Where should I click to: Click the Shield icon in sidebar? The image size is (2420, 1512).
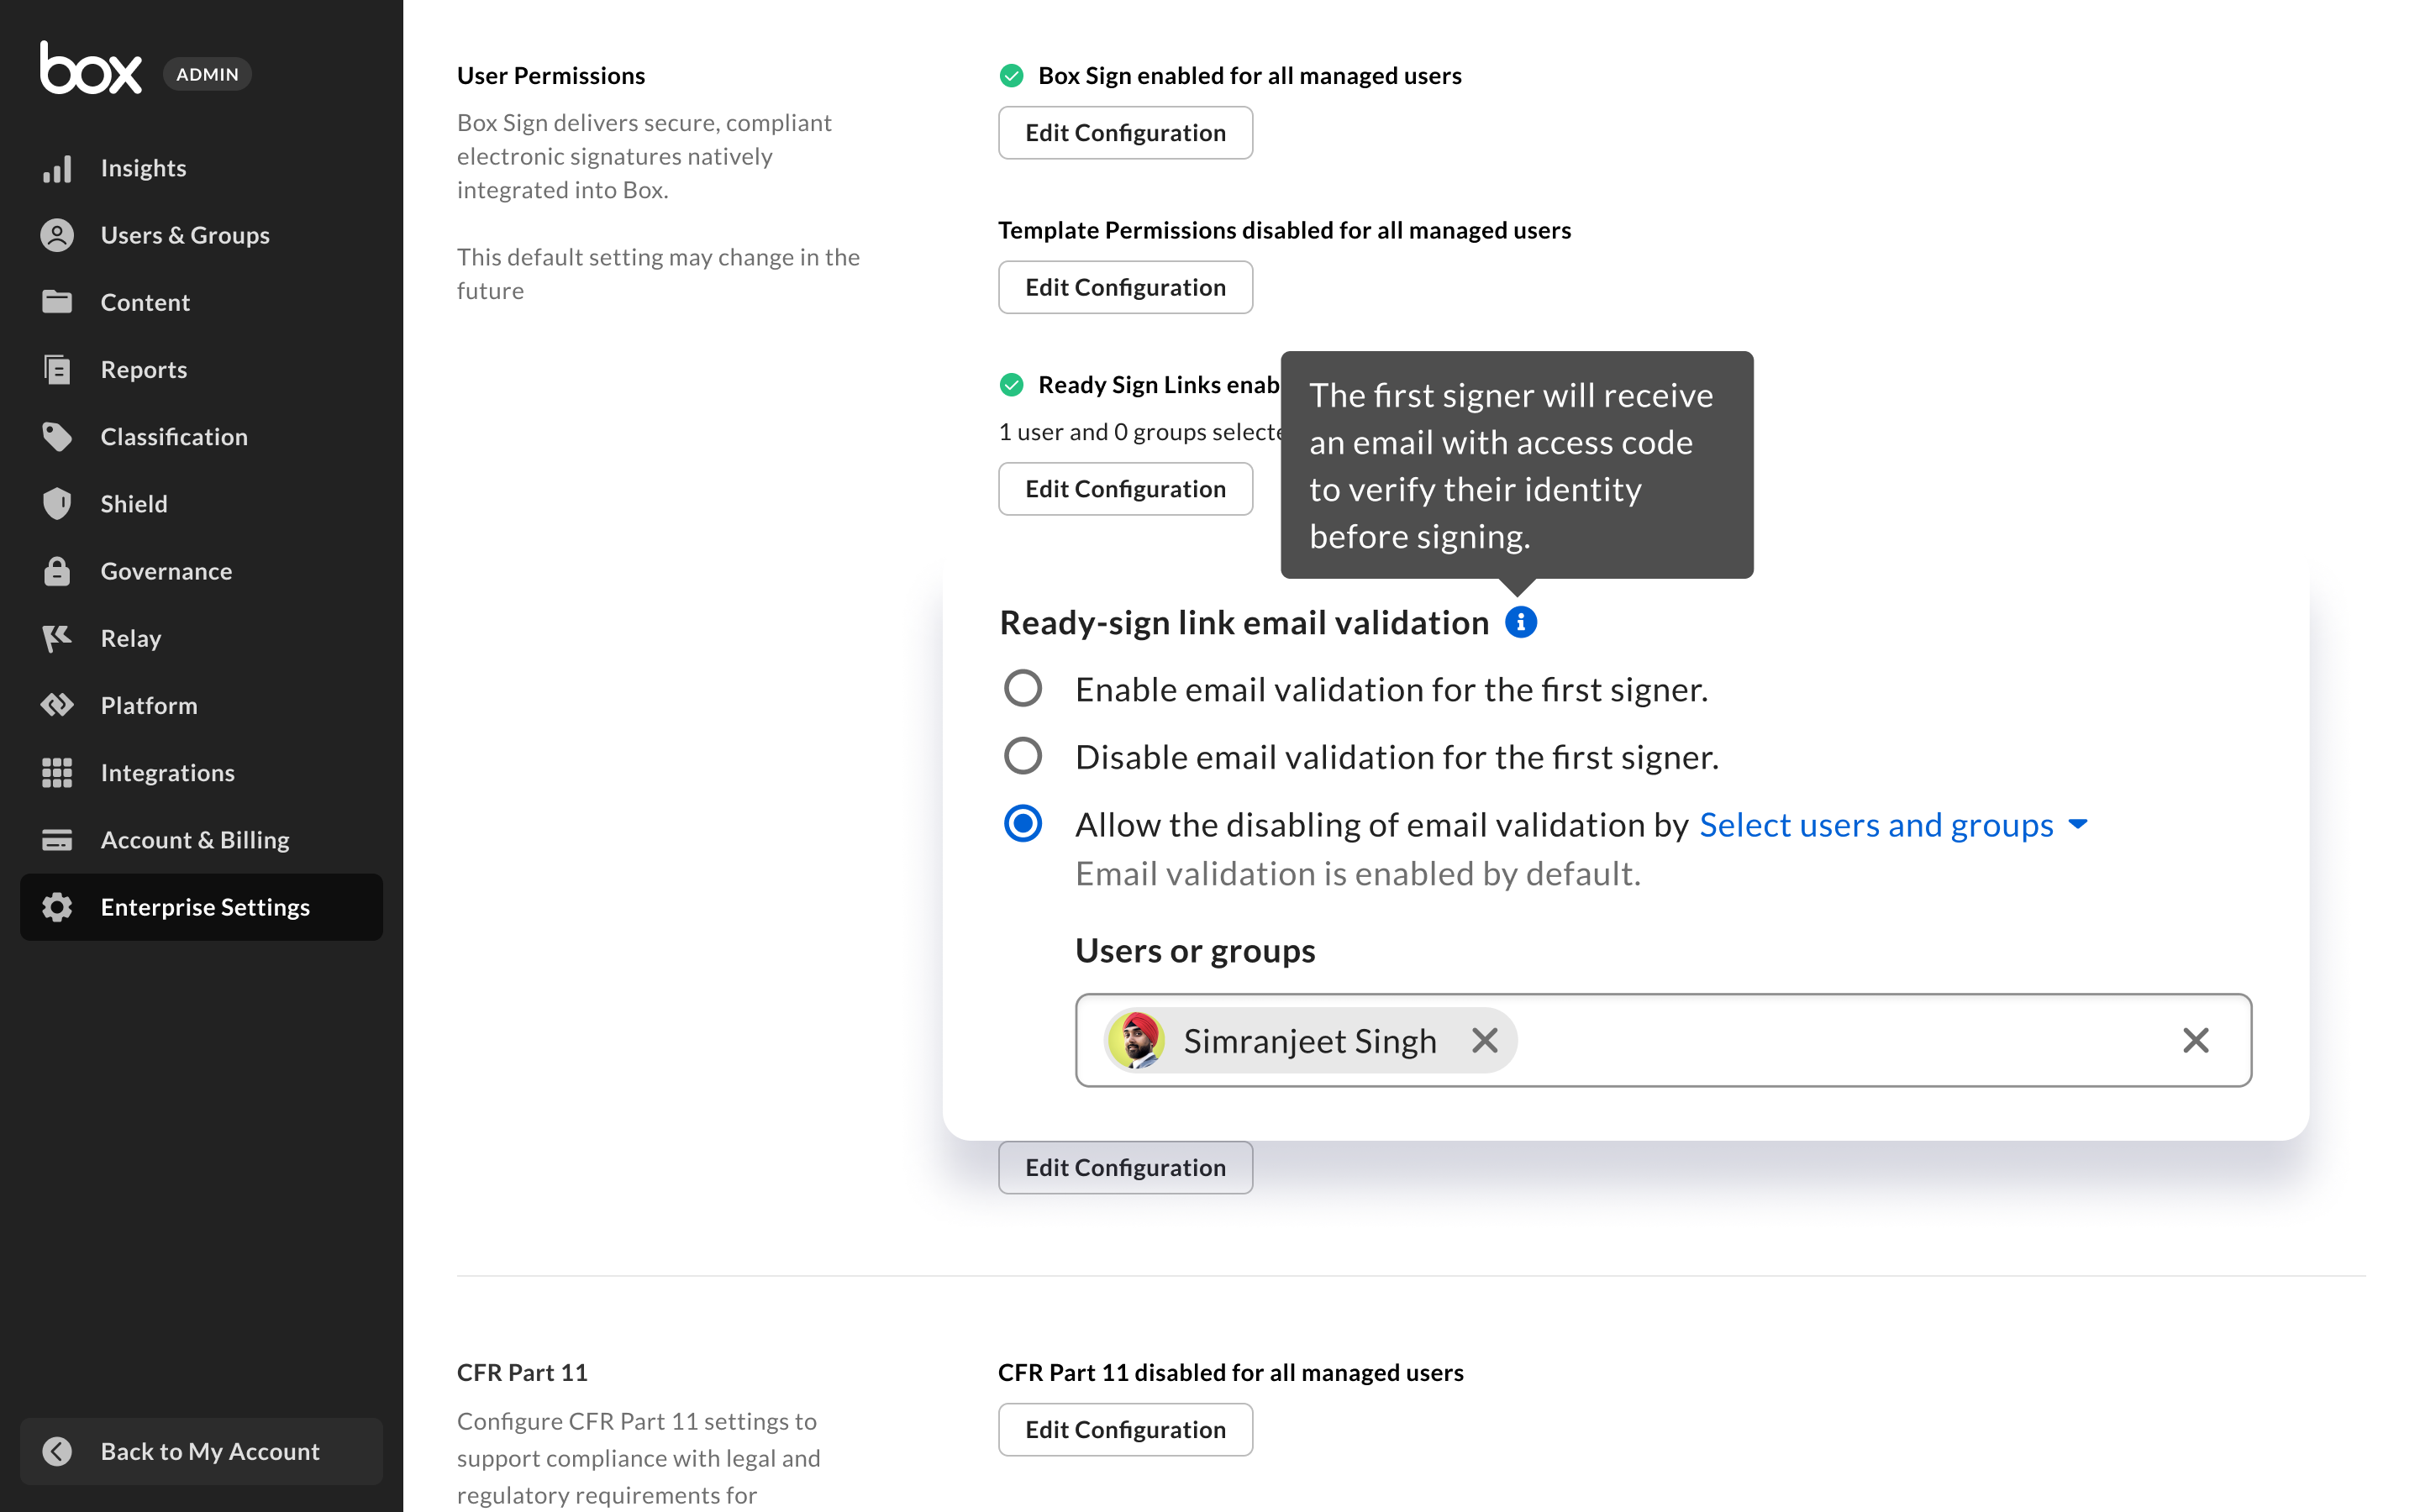pos(57,503)
